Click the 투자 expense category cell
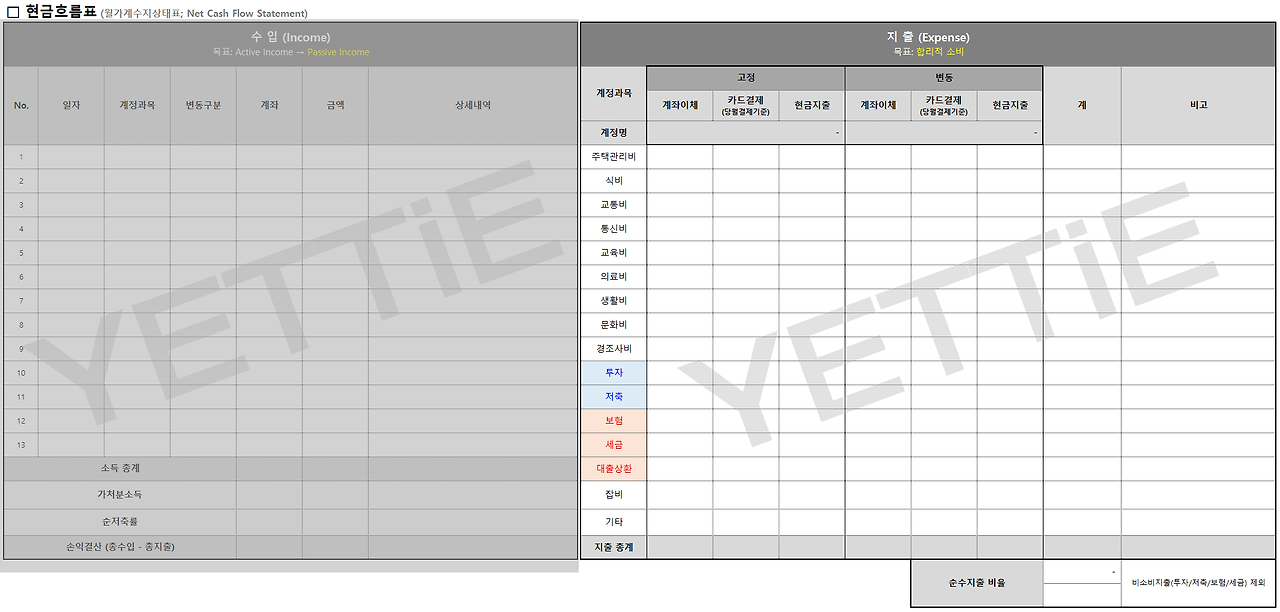 [613, 372]
